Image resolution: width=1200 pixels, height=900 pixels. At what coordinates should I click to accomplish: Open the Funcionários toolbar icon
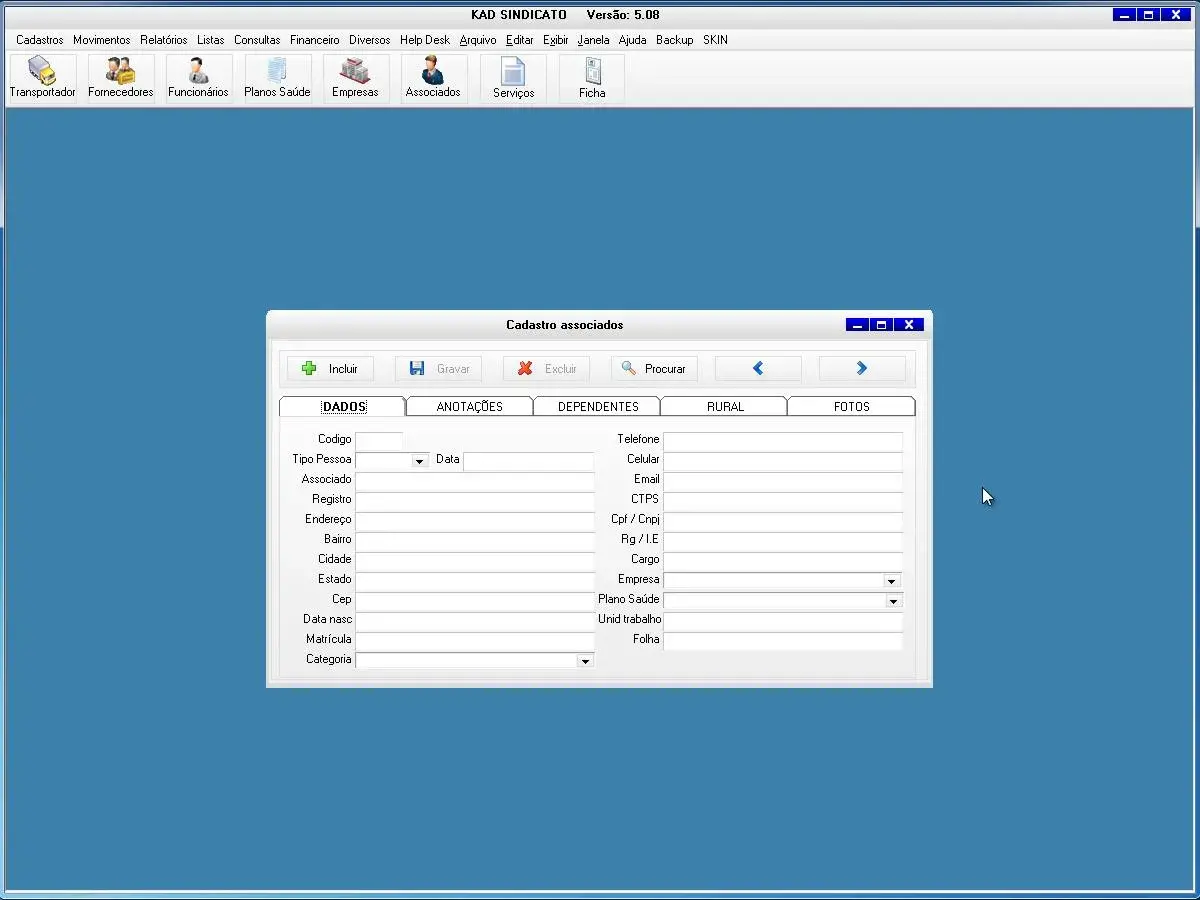198,79
